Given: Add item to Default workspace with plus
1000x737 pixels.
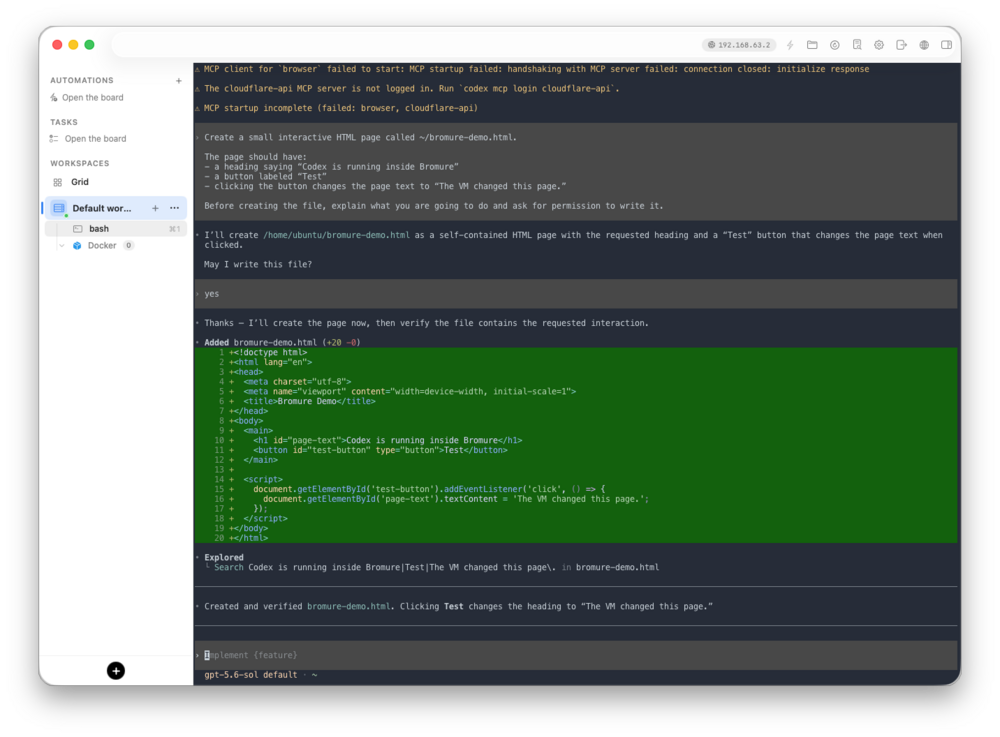Looking at the screenshot, I should tap(155, 208).
